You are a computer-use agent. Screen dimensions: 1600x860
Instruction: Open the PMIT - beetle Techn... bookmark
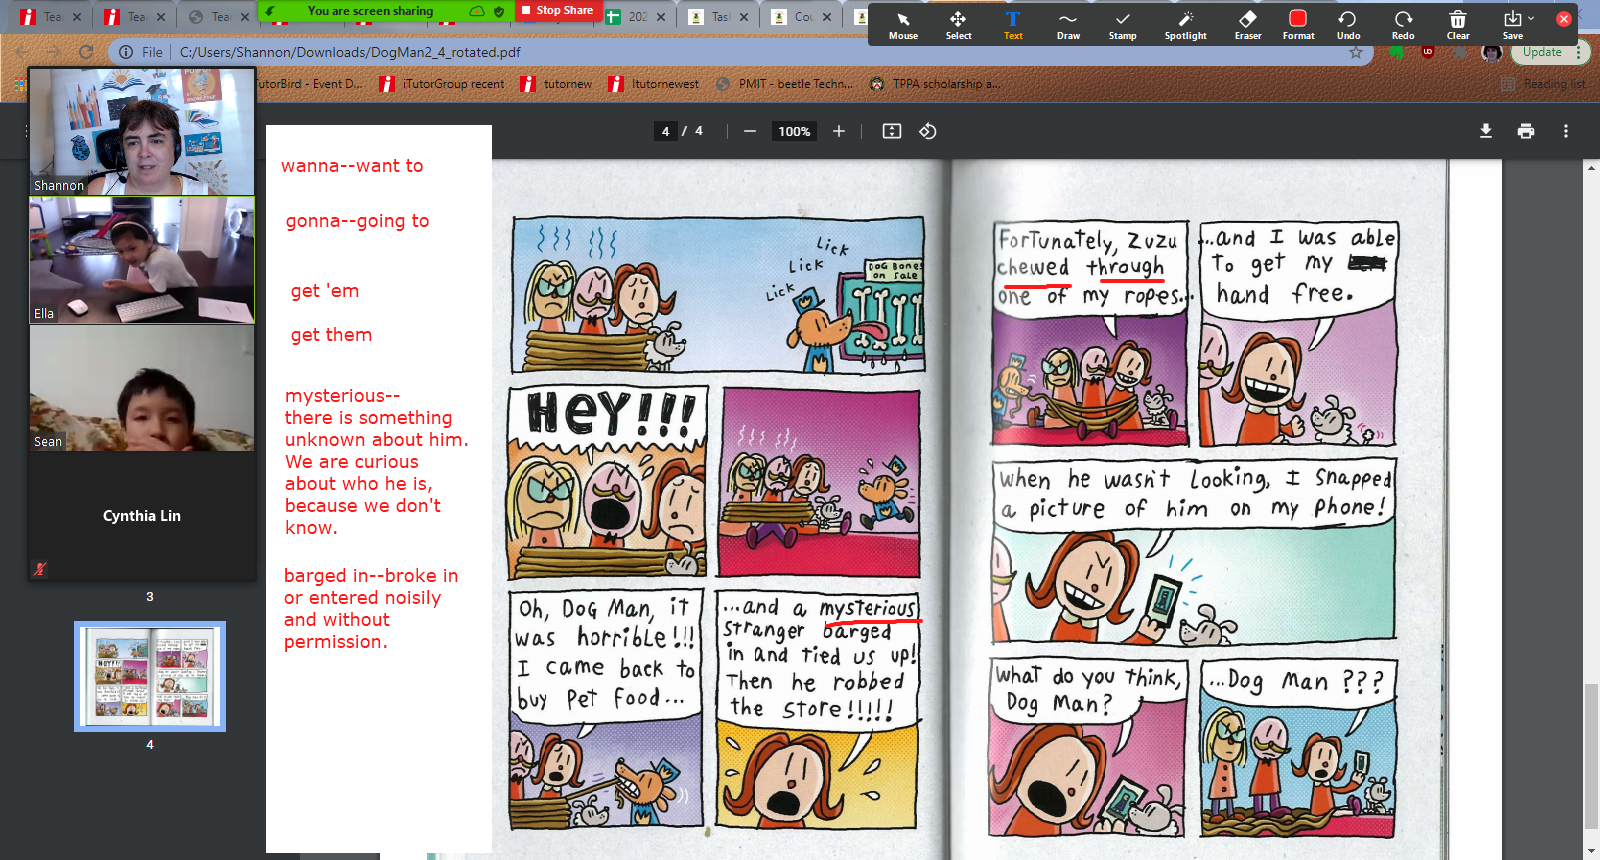coord(784,84)
